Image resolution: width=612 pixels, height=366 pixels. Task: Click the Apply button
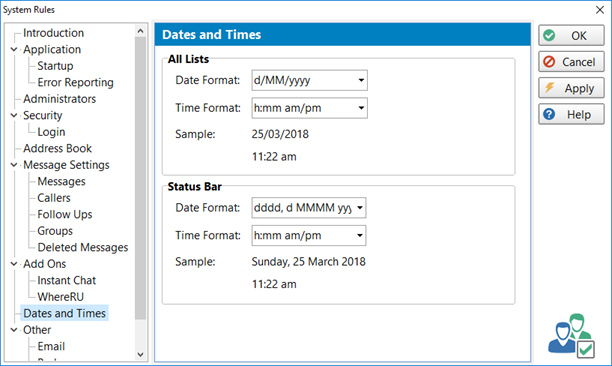(571, 88)
